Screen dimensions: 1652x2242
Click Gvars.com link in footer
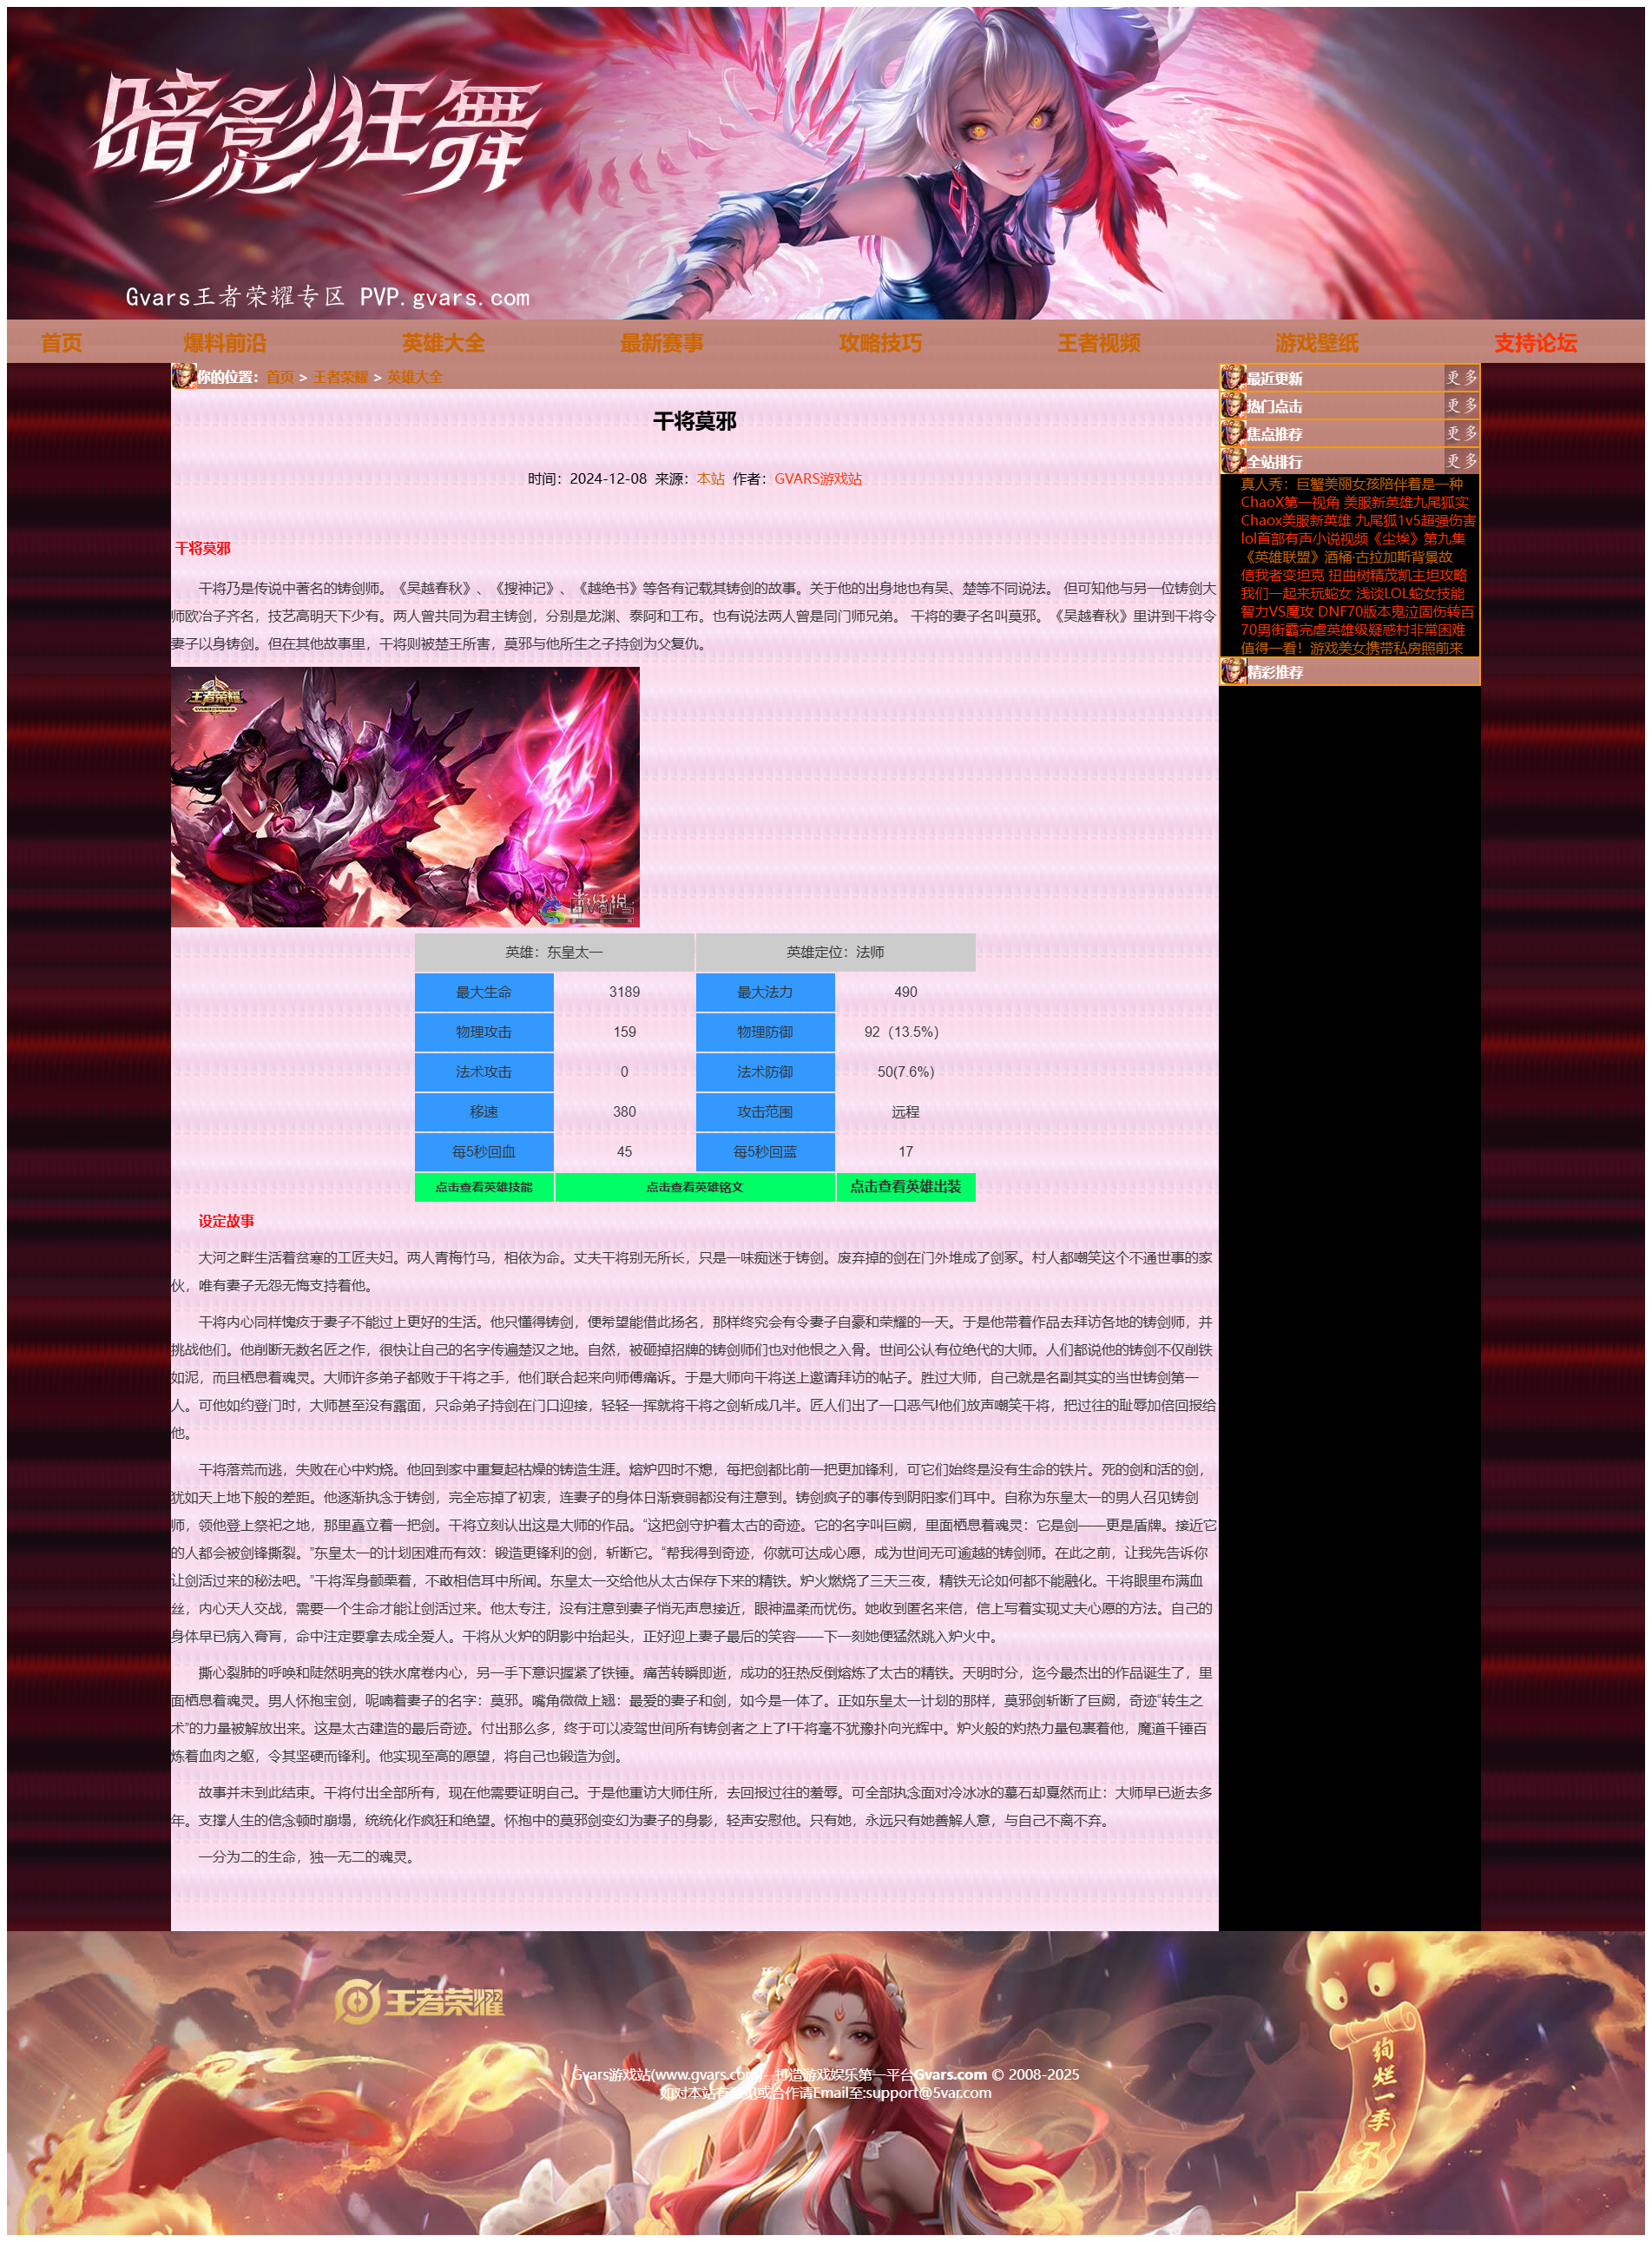pyautogui.click(x=951, y=2074)
